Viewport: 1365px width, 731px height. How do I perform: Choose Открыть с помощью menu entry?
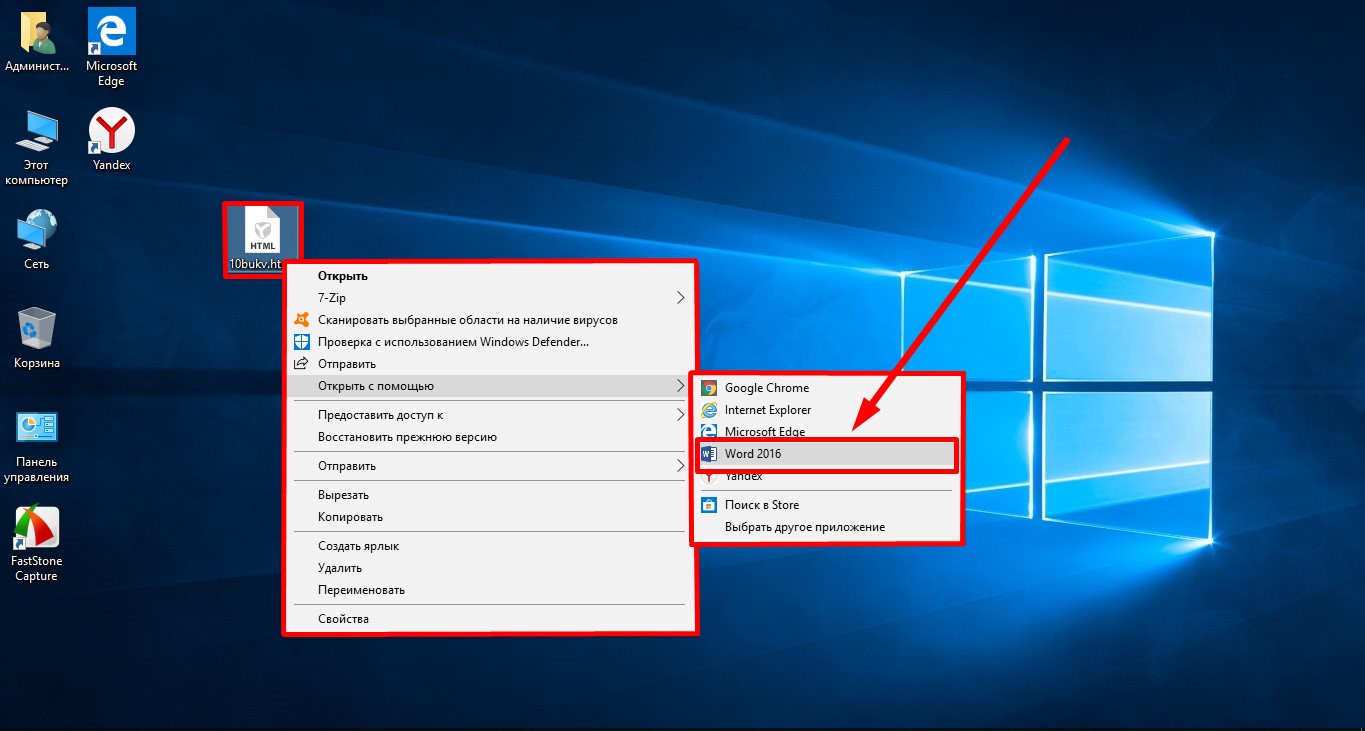point(489,386)
